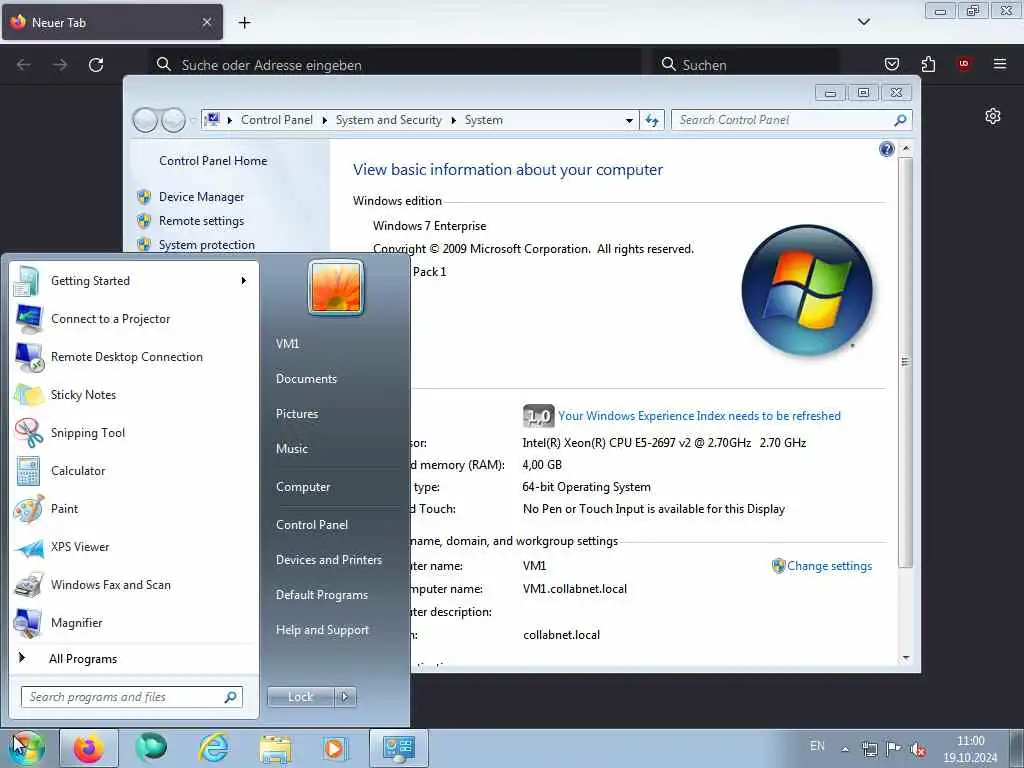Click the network tray icon
The height and width of the screenshot is (768, 1024).
tap(869, 749)
